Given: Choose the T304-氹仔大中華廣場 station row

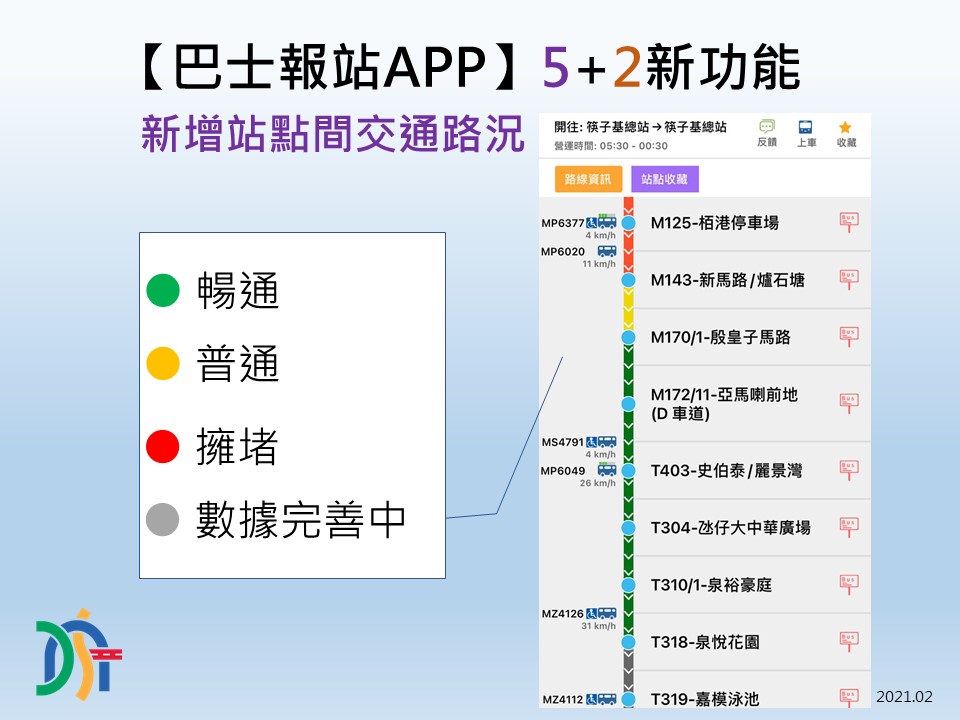Looking at the screenshot, I should (x=730, y=528).
